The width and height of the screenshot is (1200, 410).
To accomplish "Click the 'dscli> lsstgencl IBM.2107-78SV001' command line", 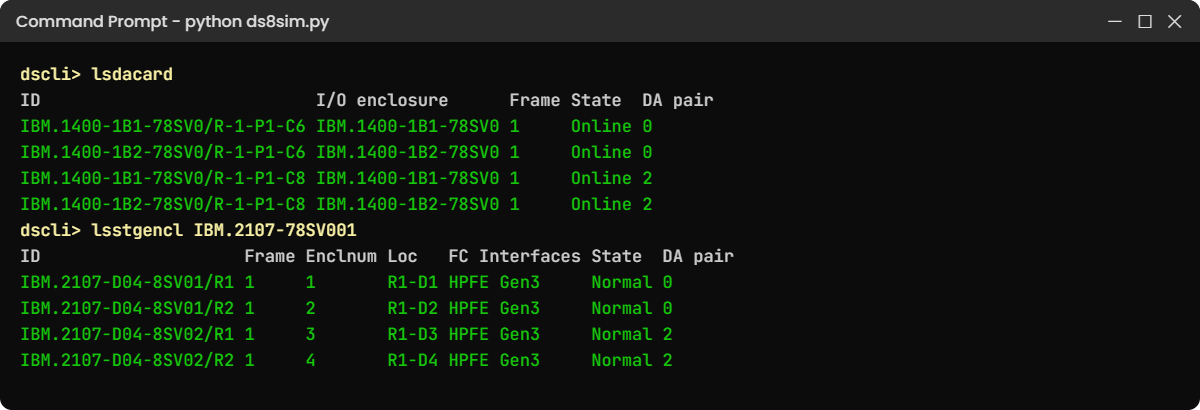I will (x=188, y=230).
